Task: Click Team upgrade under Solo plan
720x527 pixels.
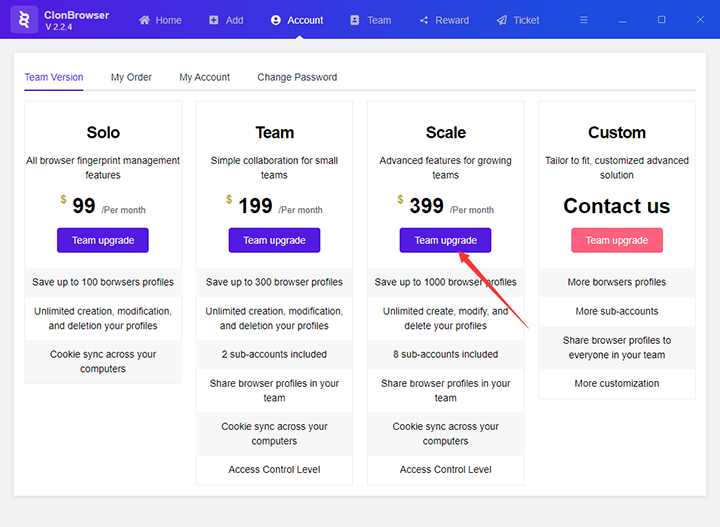Action: pyautogui.click(x=103, y=240)
